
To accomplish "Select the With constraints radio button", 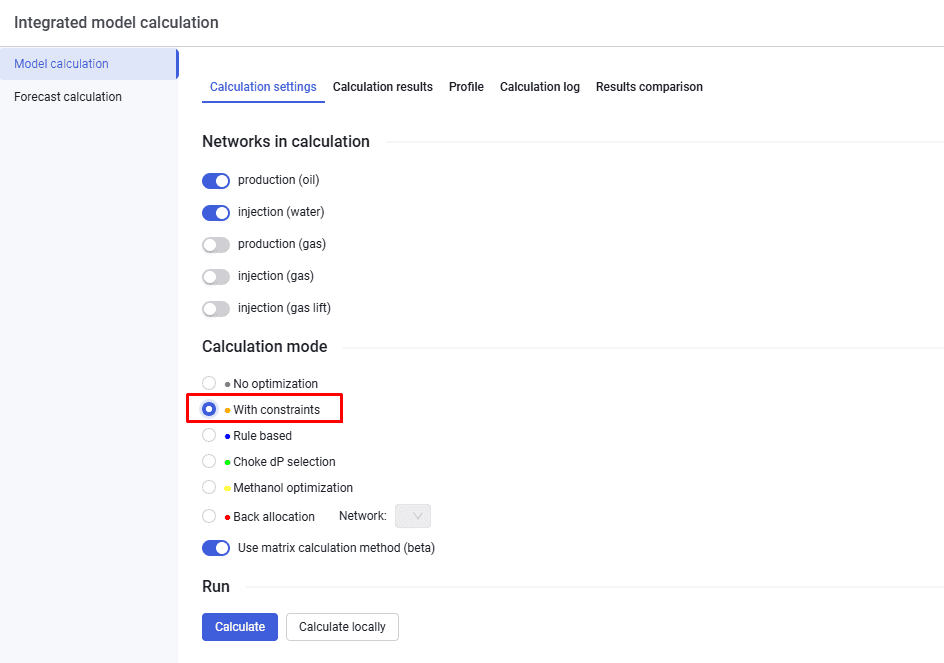I will point(209,409).
